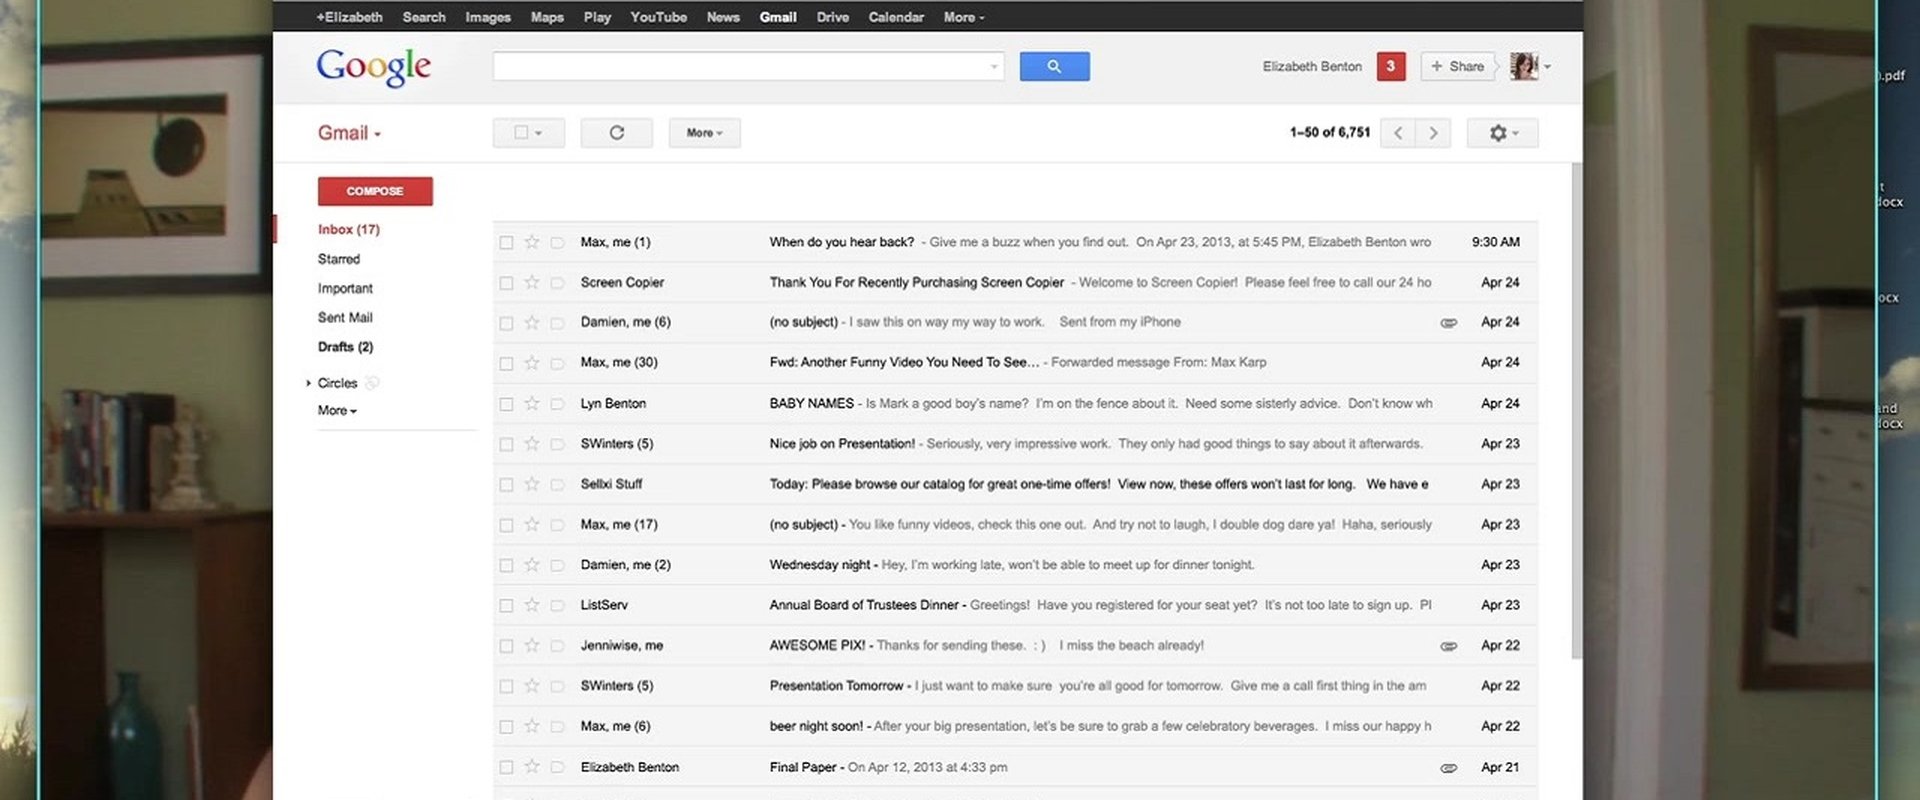Tick the ListServ email checkbox
Viewport: 1920px width, 800px height.
tap(506, 606)
